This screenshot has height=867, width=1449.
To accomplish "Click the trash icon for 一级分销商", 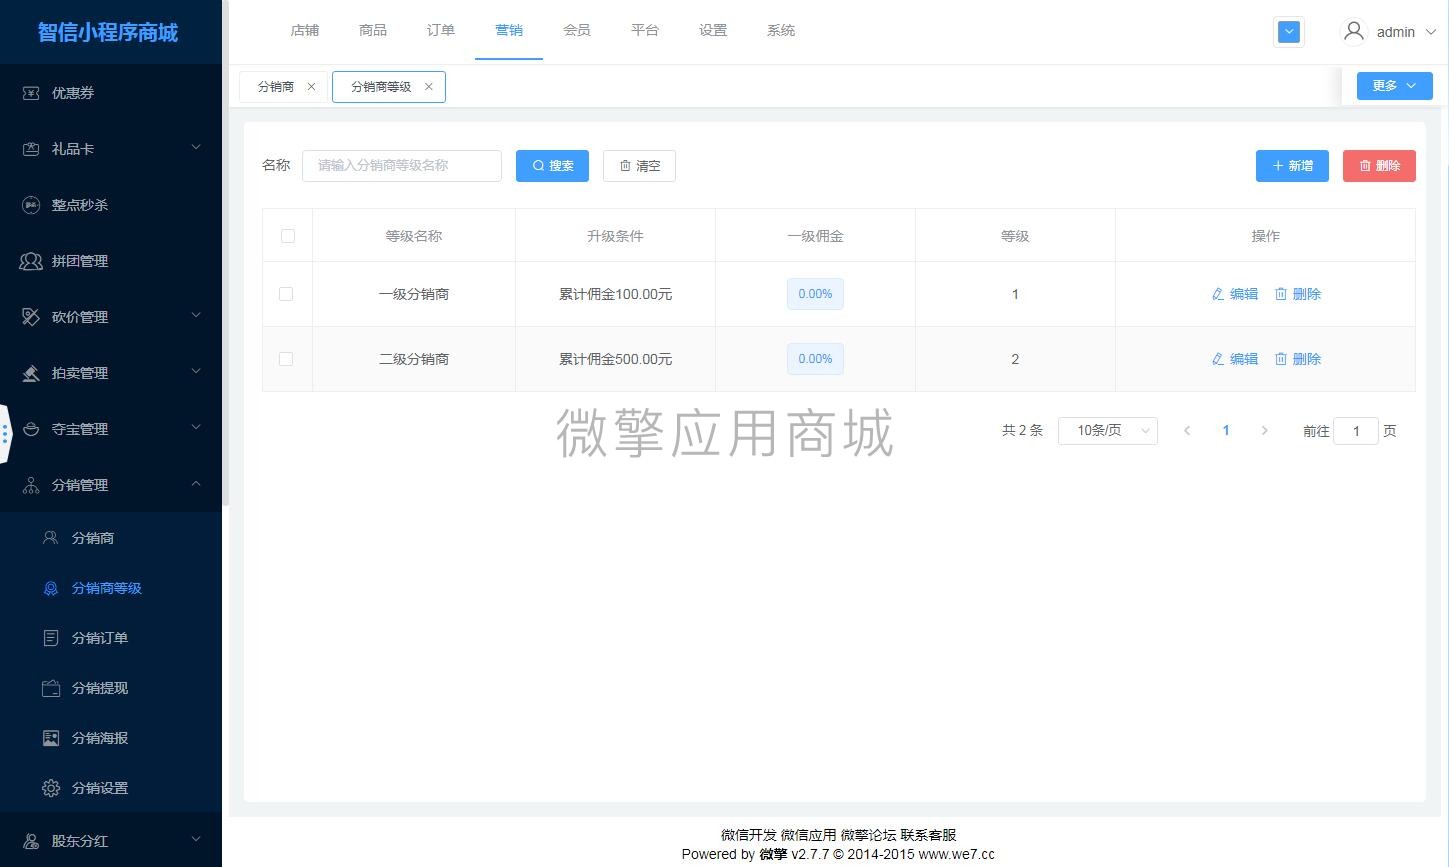I will [1281, 294].
